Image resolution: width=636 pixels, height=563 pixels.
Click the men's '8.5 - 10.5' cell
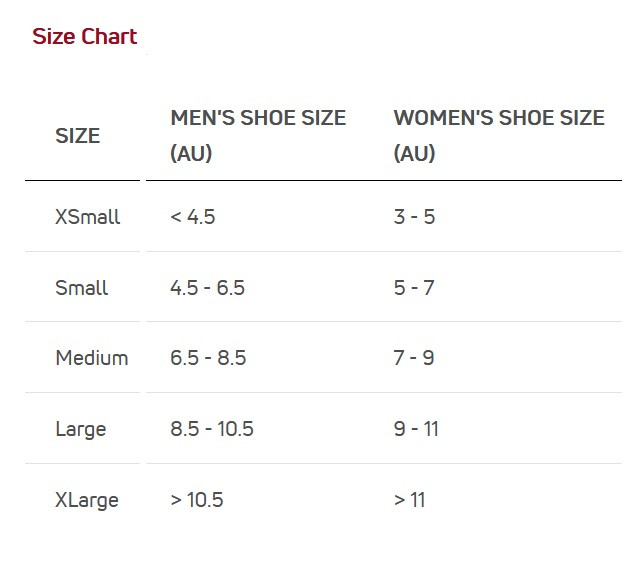[212, 429]
